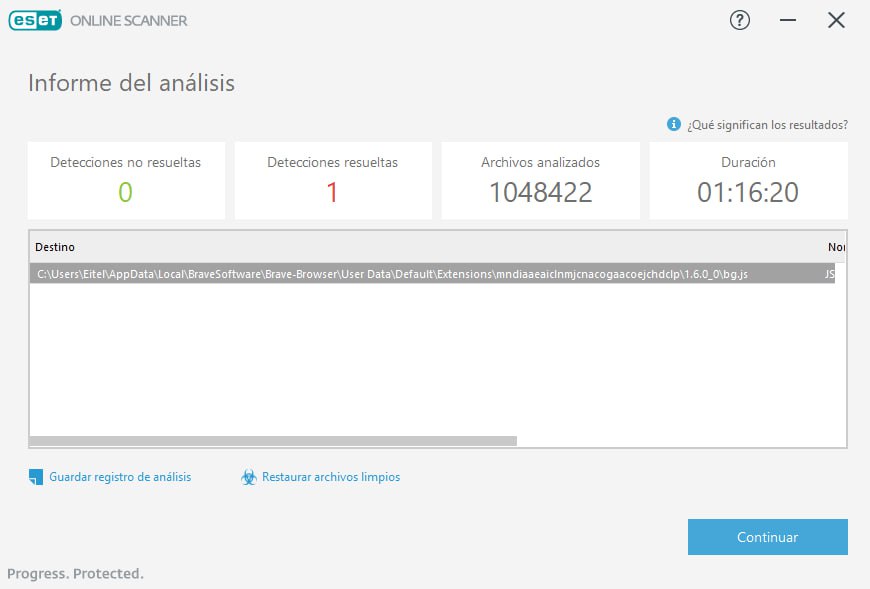
Task: Open "¿Qué significan los resultados?" link
Action: pos(767,125)
